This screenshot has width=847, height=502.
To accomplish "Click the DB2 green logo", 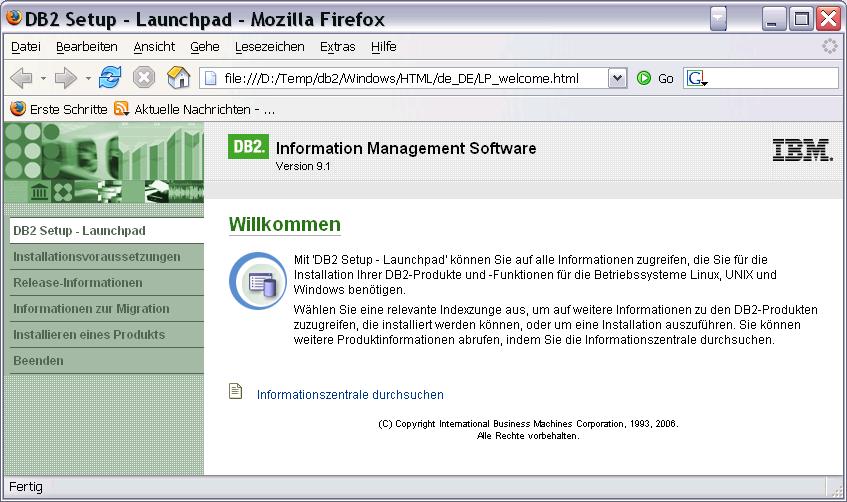I will (x=248, y=146).
